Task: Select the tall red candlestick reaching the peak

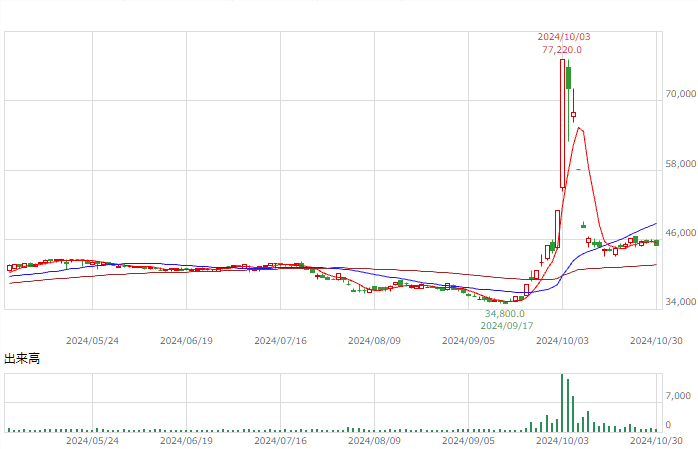Action: 563,123
